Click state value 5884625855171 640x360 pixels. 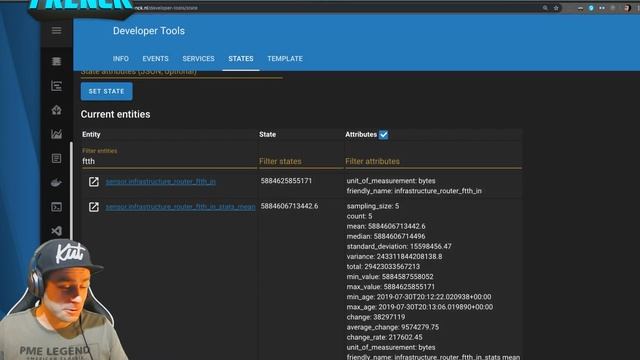point(286,181)
